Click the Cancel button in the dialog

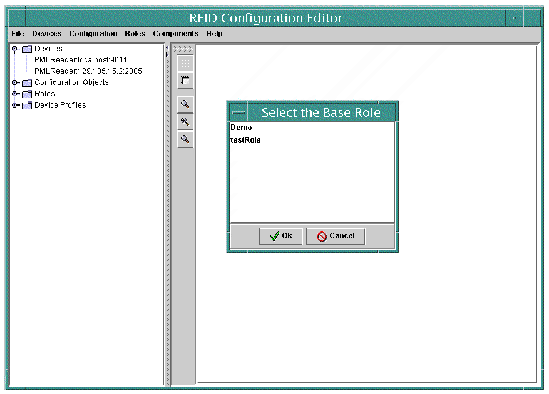click(x=335, y=236)
